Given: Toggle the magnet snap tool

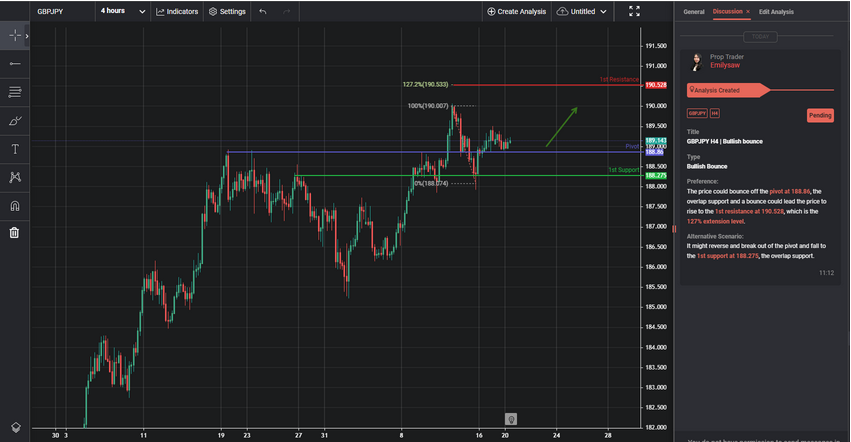Looking at the screenshot, I should (x=15, y=206).
